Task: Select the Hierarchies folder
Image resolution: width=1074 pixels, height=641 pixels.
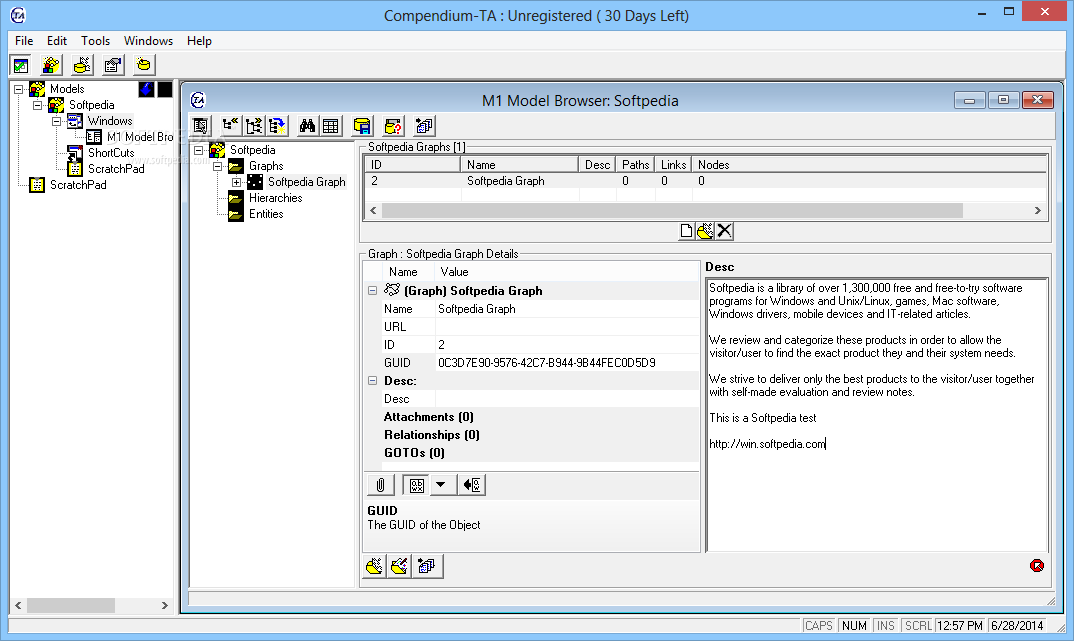Action: (275, 198)
